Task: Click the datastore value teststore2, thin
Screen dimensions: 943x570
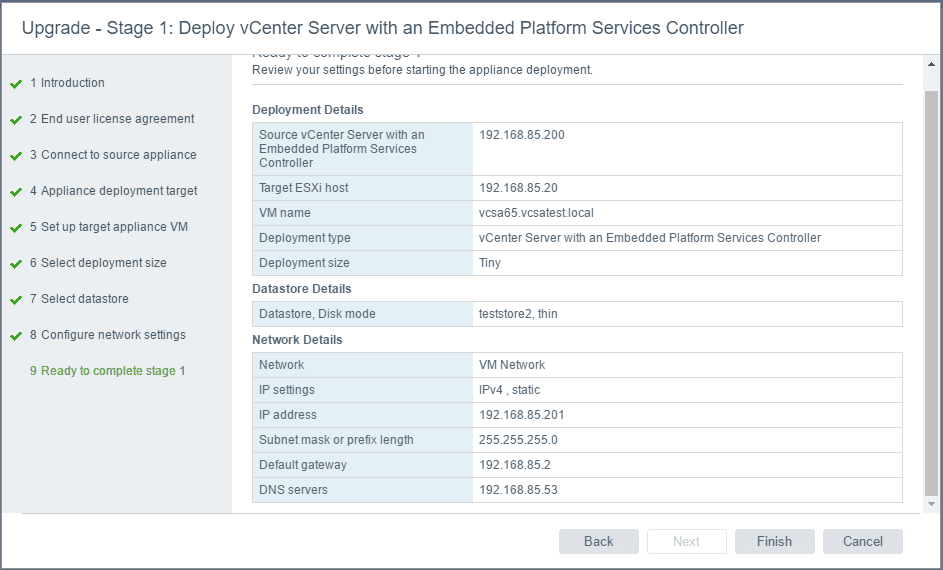Action: [518, 314]
